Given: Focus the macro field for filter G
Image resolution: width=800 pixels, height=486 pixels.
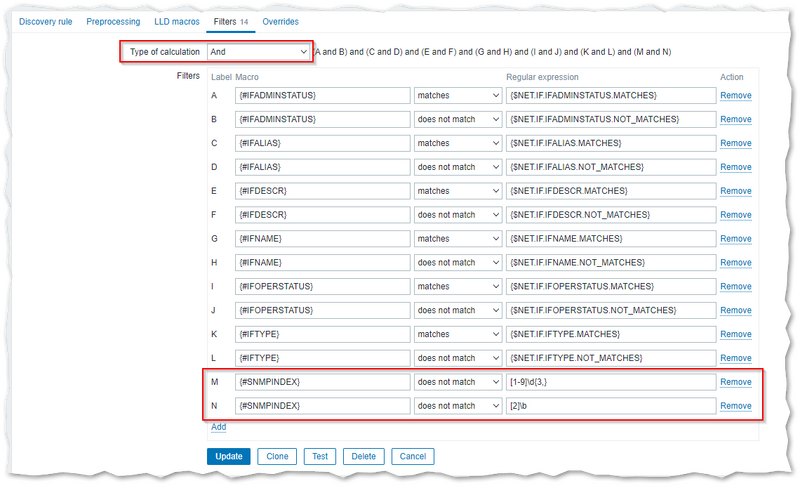Looking at the screenshot, I should point(322,239).
